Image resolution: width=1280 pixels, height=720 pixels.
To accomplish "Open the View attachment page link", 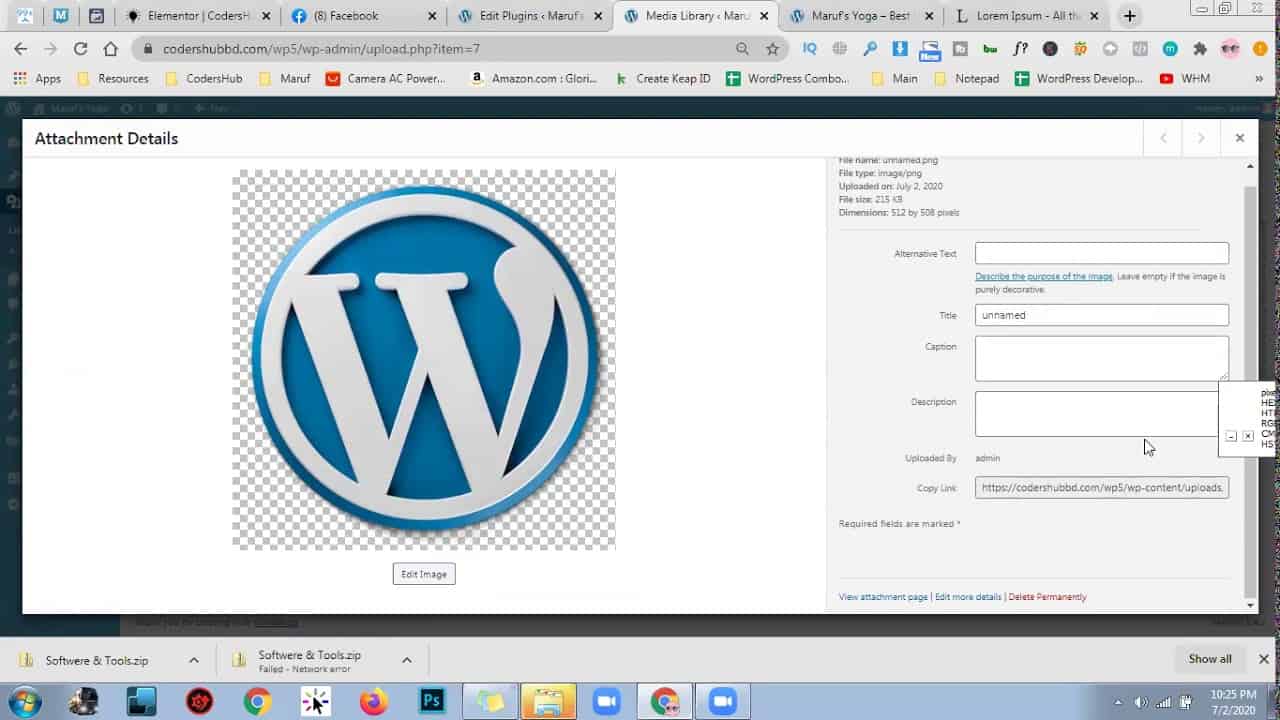I will (883, 597).
